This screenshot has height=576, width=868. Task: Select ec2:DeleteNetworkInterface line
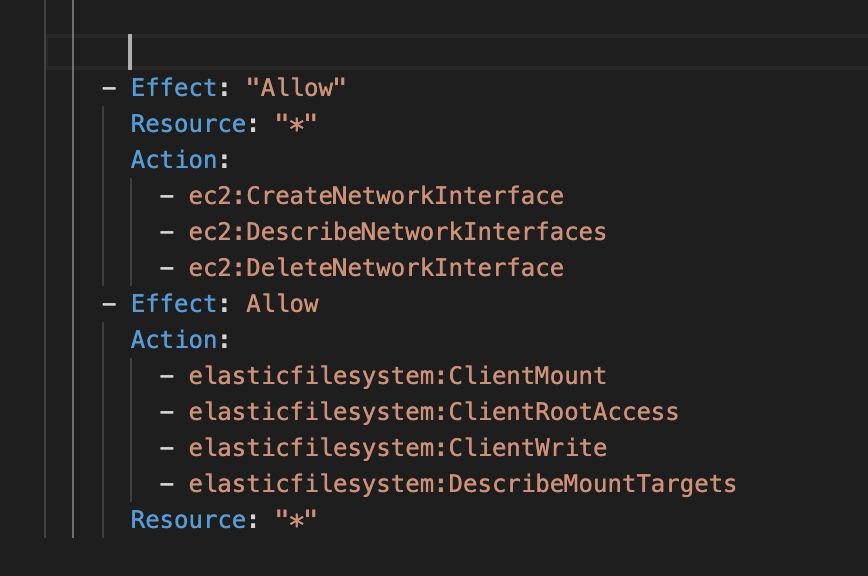[x=376, y=267]
